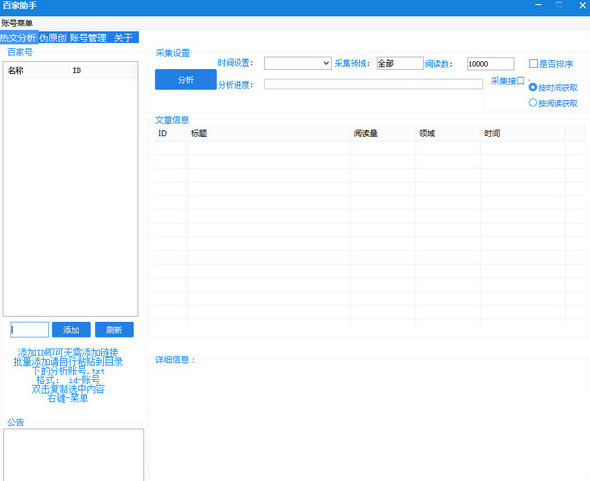The width and height of the screenshot is (590, 481).
Task: Click the 阅读数 input showing 10000
Action: [491, 64]
